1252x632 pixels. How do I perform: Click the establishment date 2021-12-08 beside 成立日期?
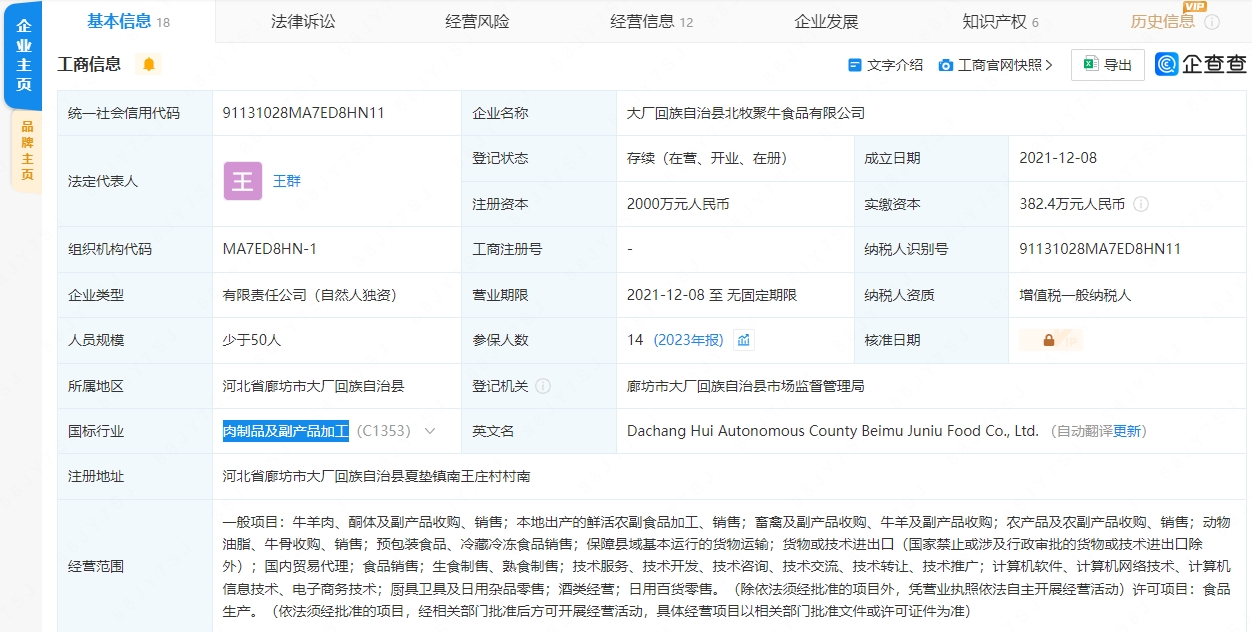pyautogui.click(x=1058, y=158)
